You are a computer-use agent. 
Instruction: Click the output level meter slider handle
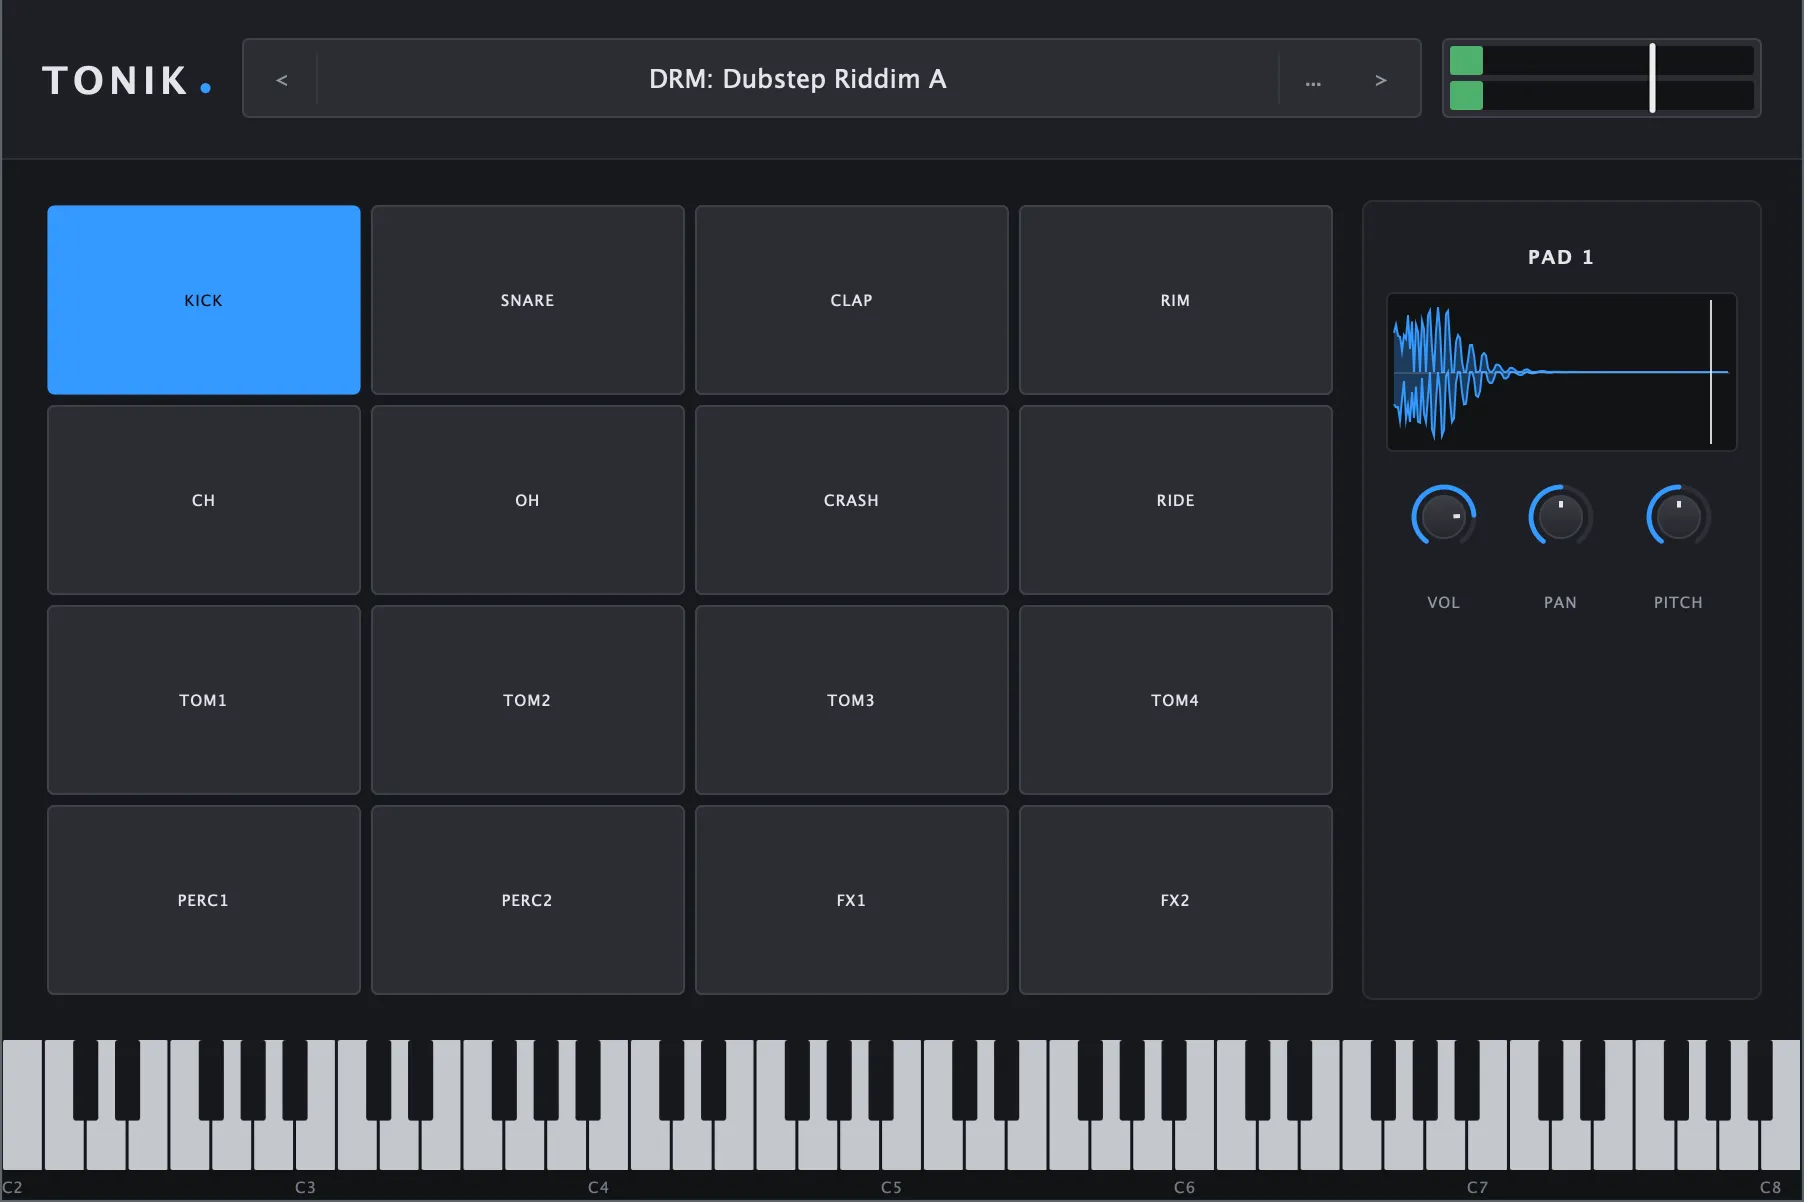(1652, 78)
